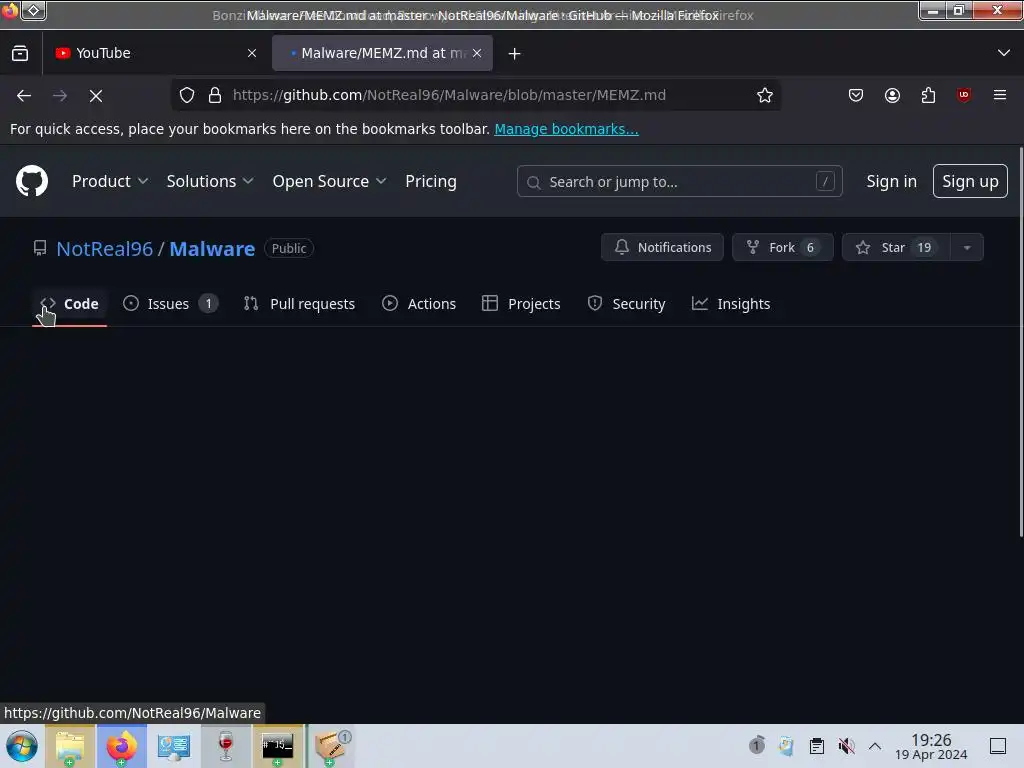Select the Code tab

point(69,304)
